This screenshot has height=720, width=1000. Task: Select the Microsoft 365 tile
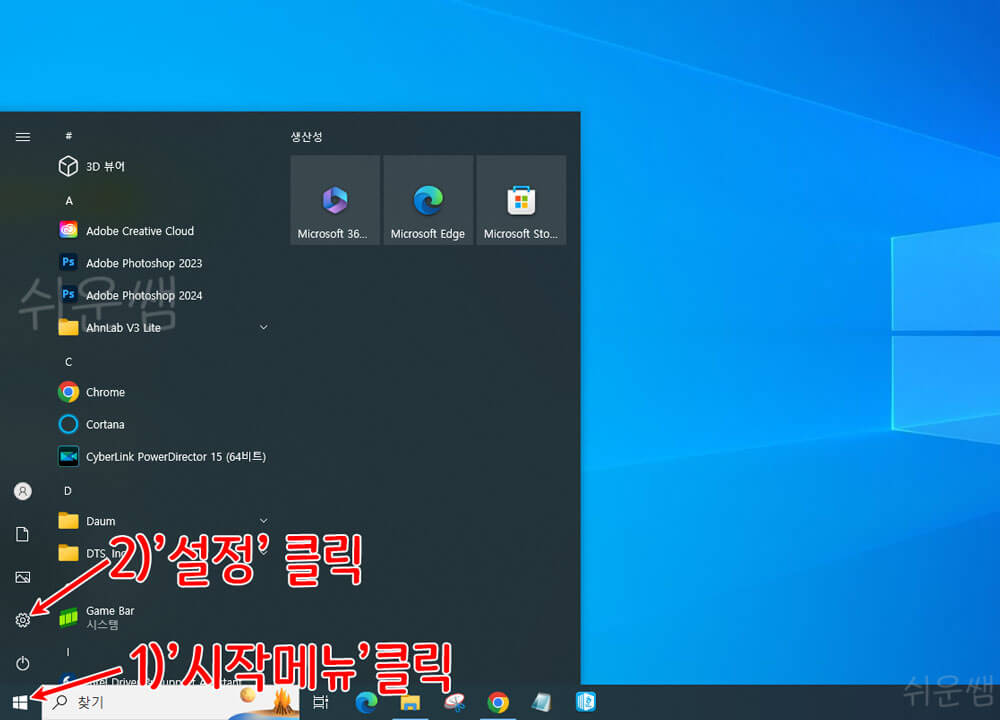tap(334, 199)
